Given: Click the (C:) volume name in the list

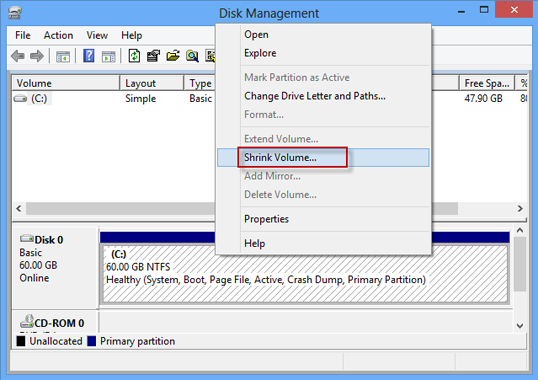Looking at the screenshot, I should [x=39, y=98].
